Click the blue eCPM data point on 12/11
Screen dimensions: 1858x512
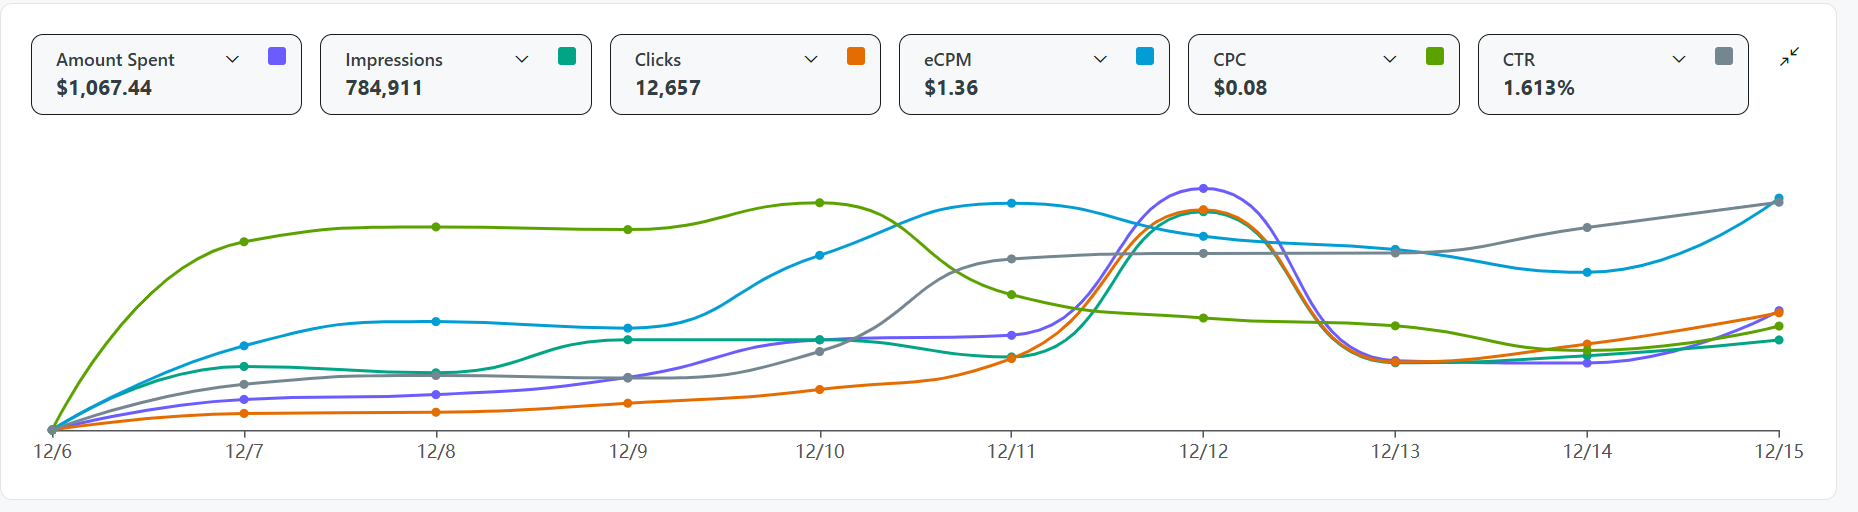click(1012, 203)
